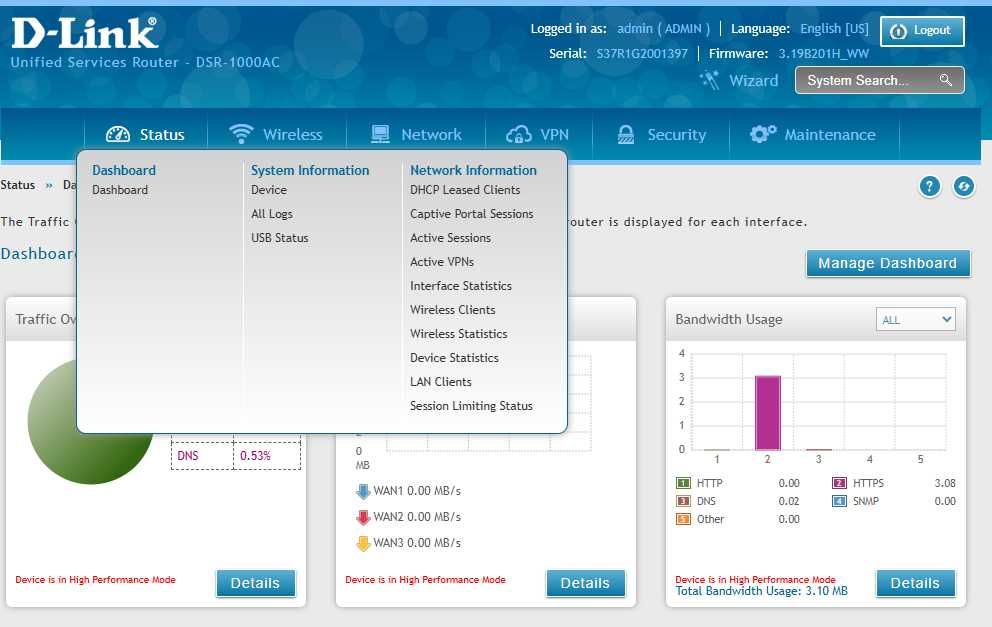Click the Wireless wifi icon
The image size is (992, 627).
[x=241, y=134]
